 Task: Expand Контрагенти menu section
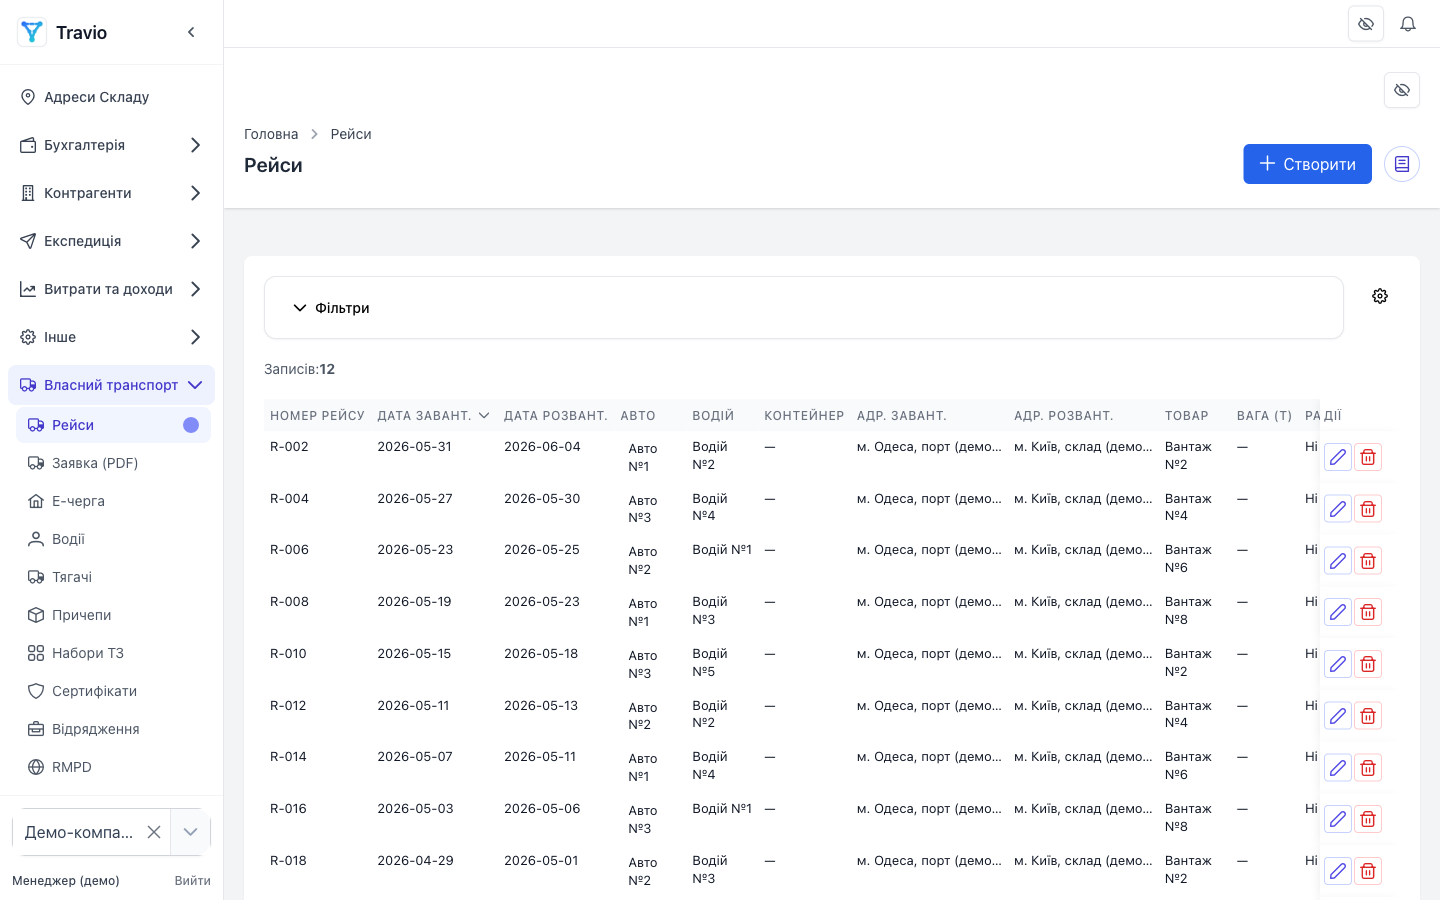111,193
